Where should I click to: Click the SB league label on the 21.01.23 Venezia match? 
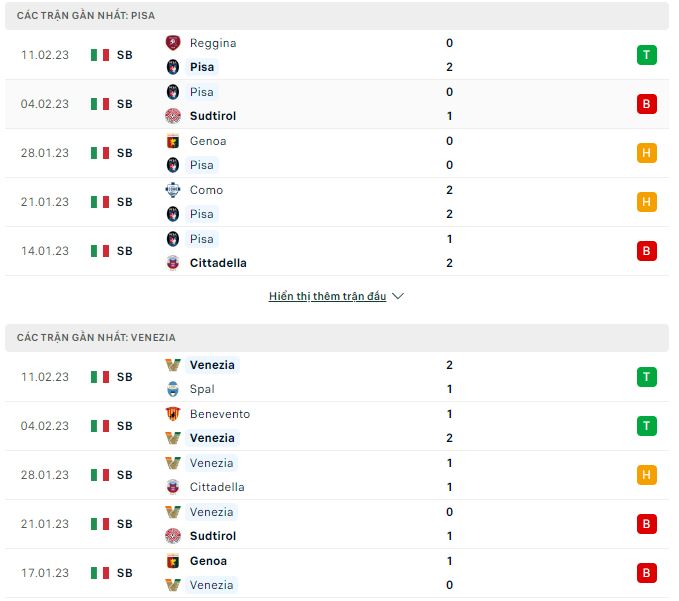pos(125,524)
